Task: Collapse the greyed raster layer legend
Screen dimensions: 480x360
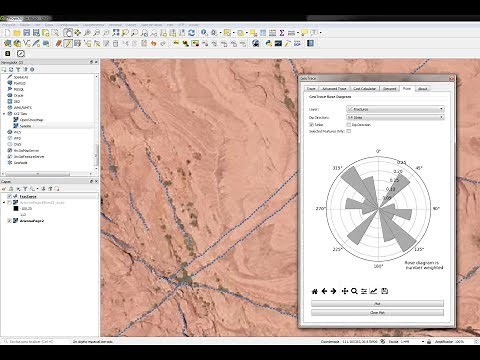Action: 4,203
